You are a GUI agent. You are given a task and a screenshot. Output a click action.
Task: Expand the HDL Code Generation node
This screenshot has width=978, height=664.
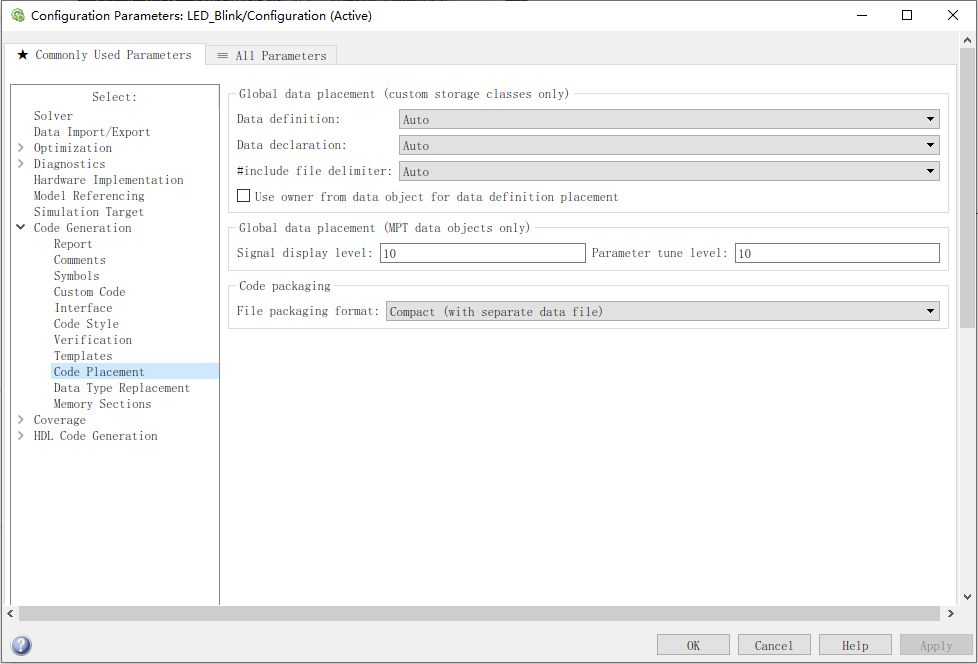click(x=21, y=436)
